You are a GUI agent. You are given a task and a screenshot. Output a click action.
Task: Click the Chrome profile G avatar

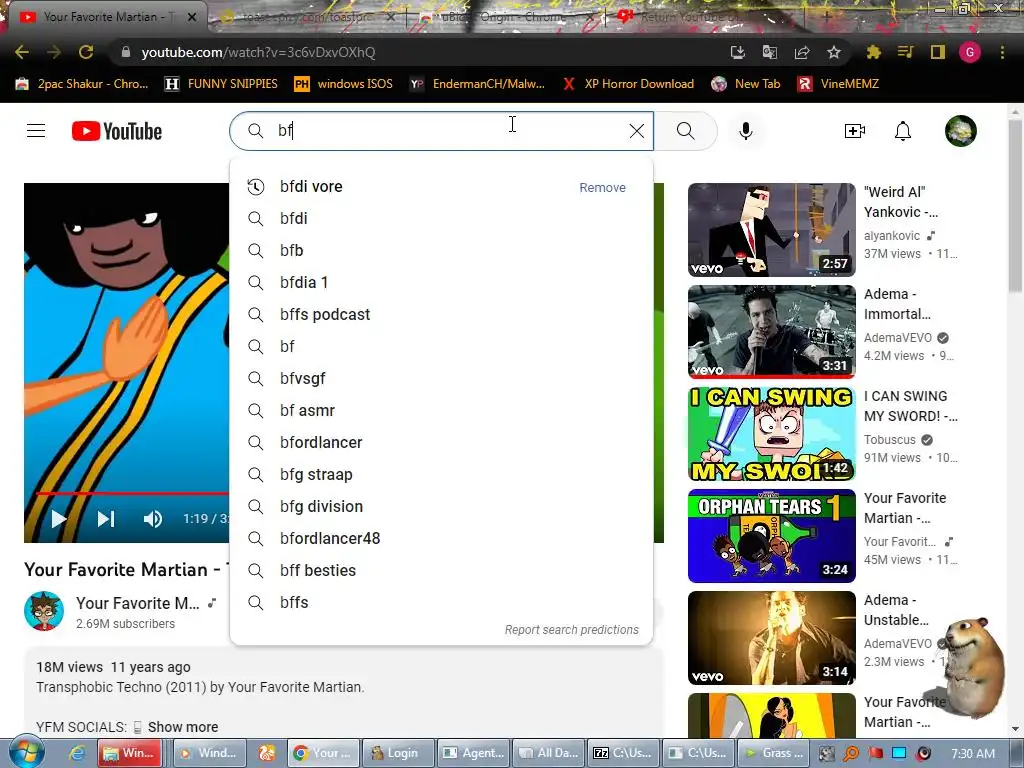(970, 52)
